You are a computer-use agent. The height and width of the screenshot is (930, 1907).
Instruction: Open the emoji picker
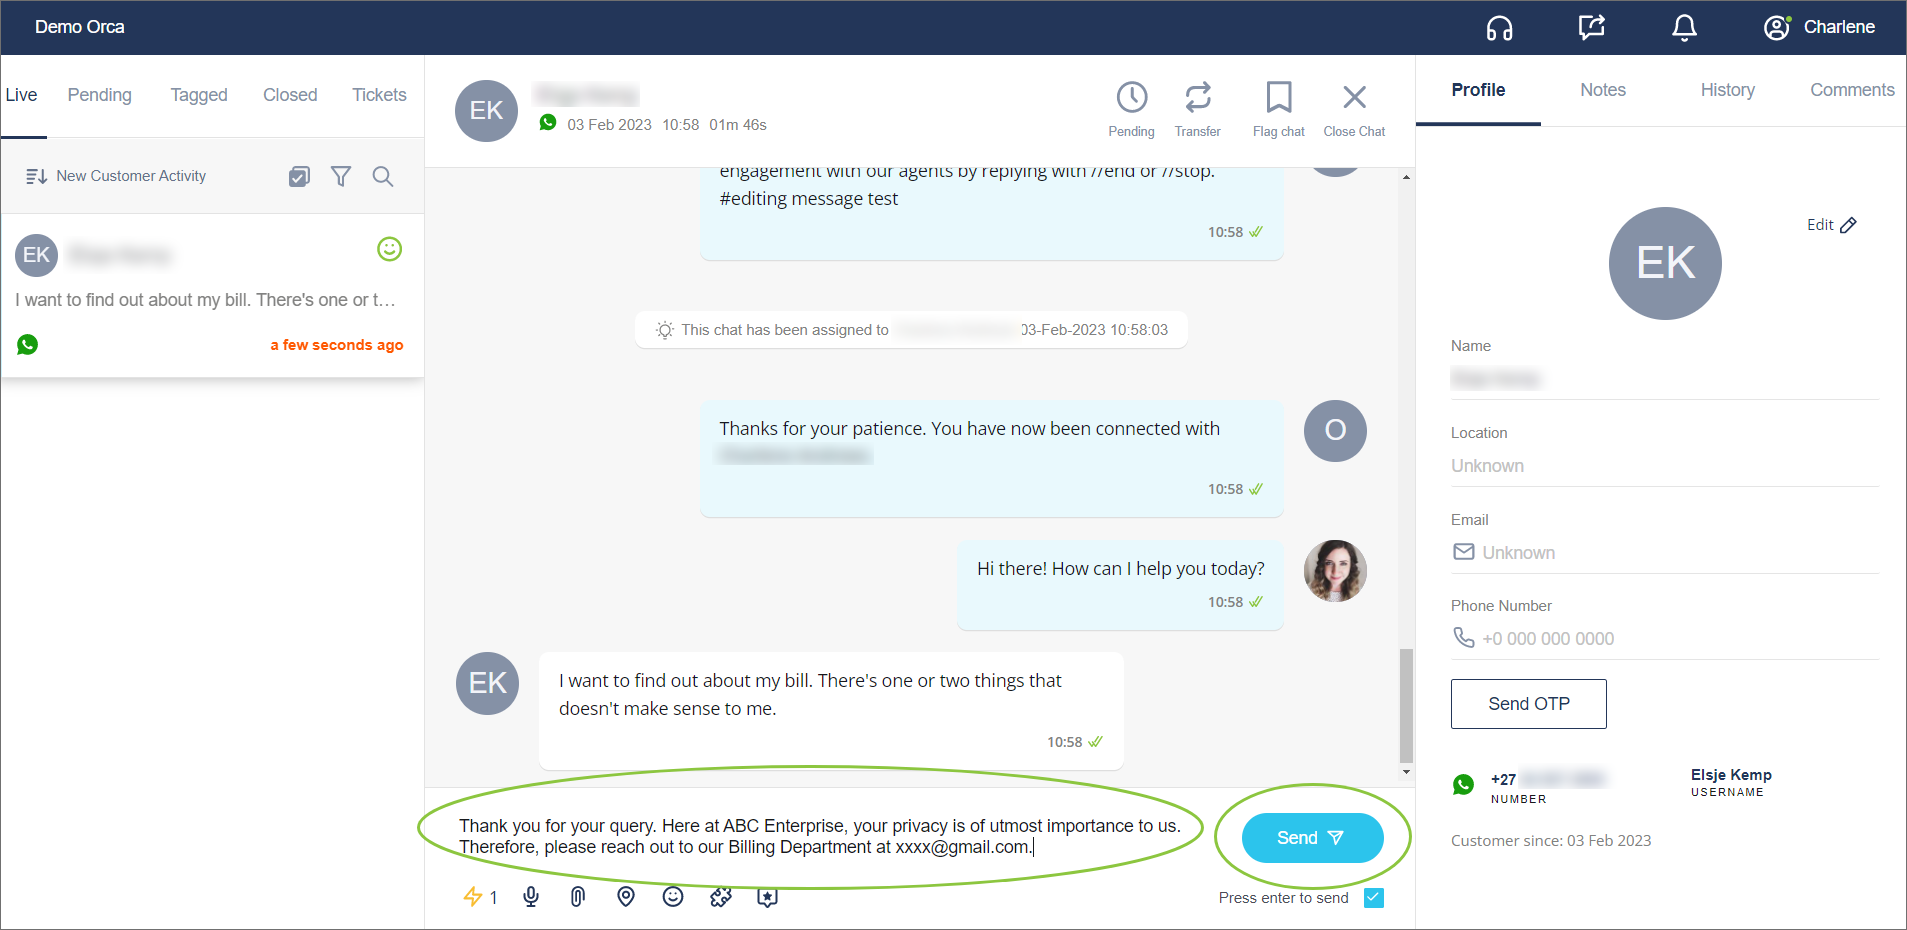pos(673,897)
